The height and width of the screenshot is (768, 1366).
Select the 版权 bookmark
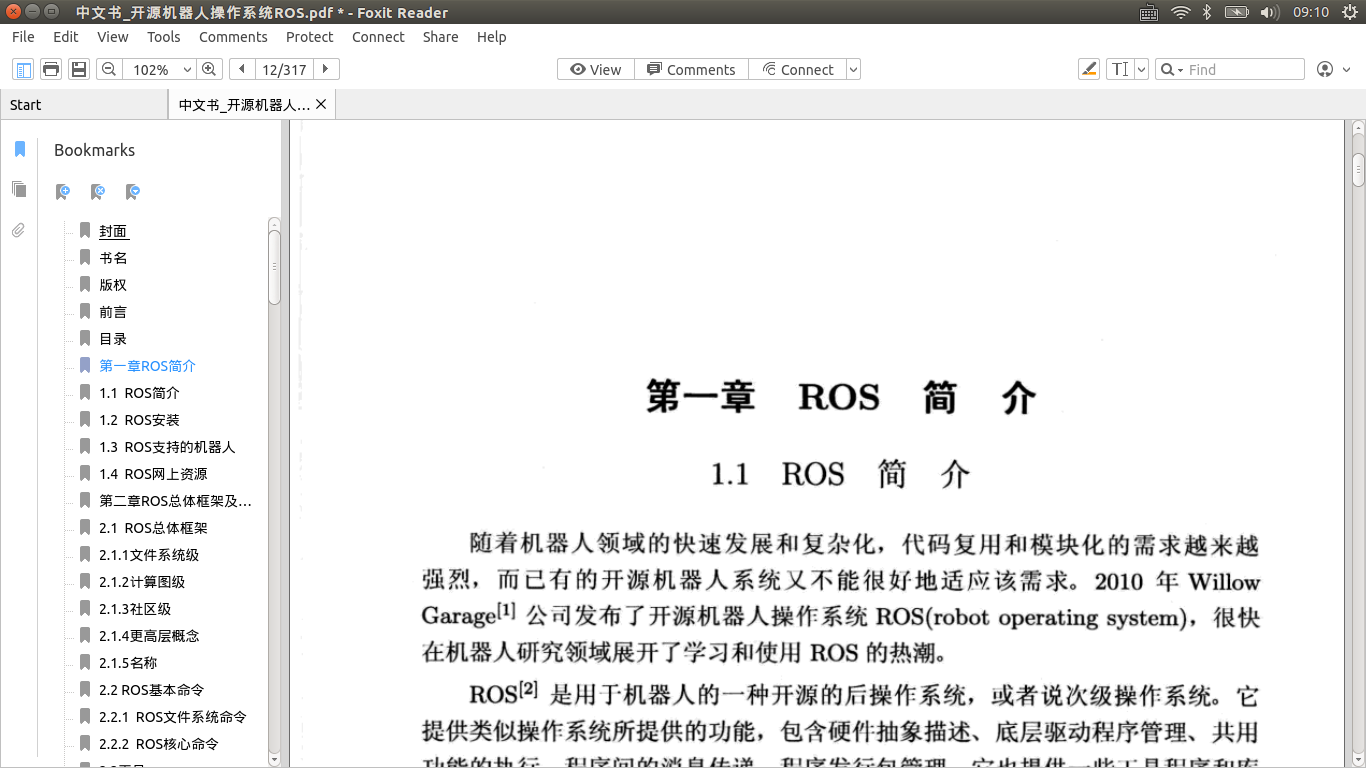(x=113, y=285)
